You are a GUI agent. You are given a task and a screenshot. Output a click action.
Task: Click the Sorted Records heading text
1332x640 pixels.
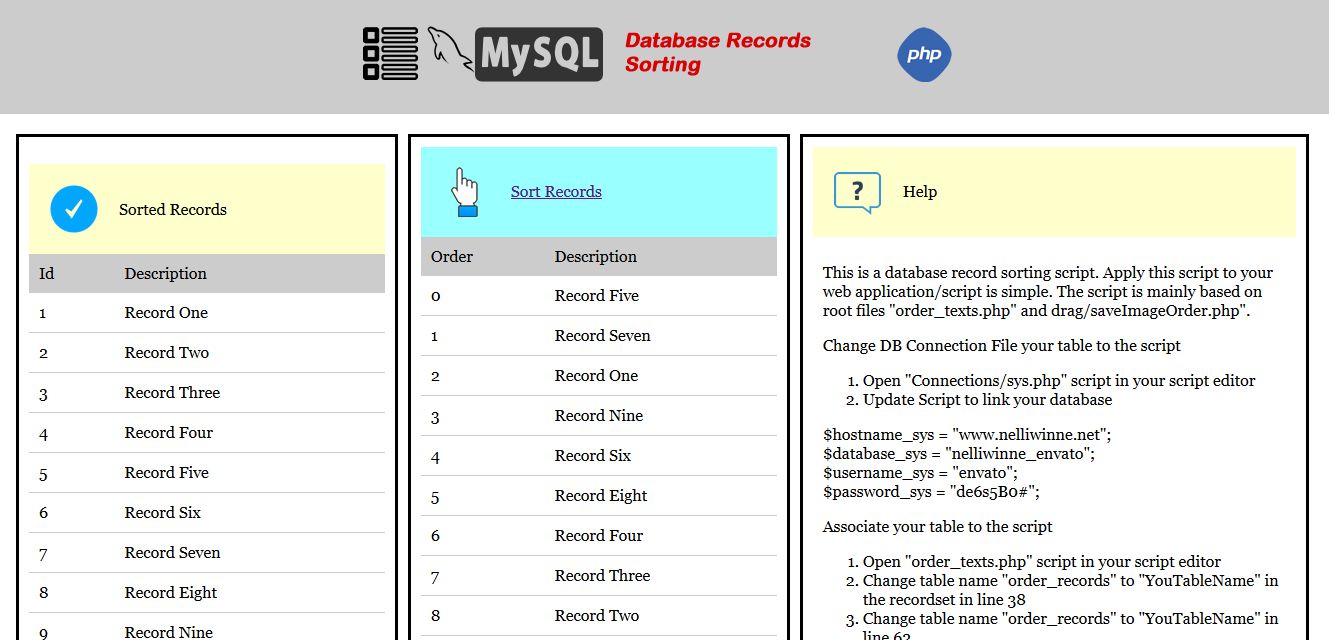(173, 210)
